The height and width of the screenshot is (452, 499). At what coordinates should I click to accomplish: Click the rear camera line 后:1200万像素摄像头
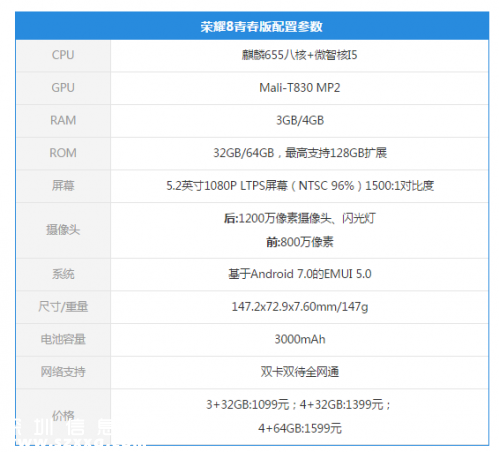click(x=300, y=218)
